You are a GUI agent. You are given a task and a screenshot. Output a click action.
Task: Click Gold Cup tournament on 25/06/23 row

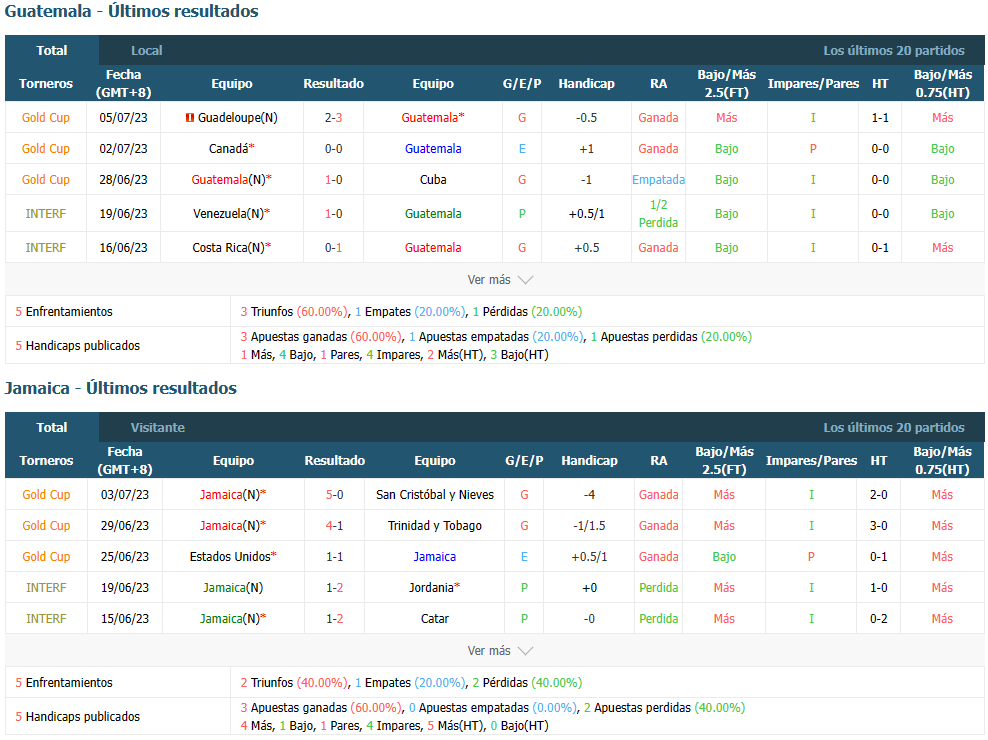click(46, 557)
